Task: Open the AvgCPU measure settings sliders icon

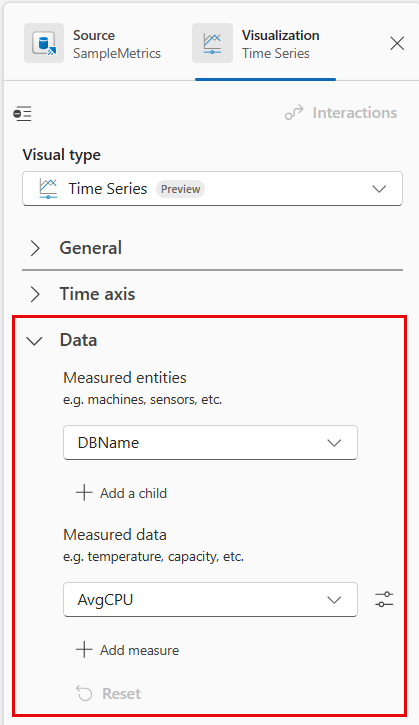Action: pos(384,599)
